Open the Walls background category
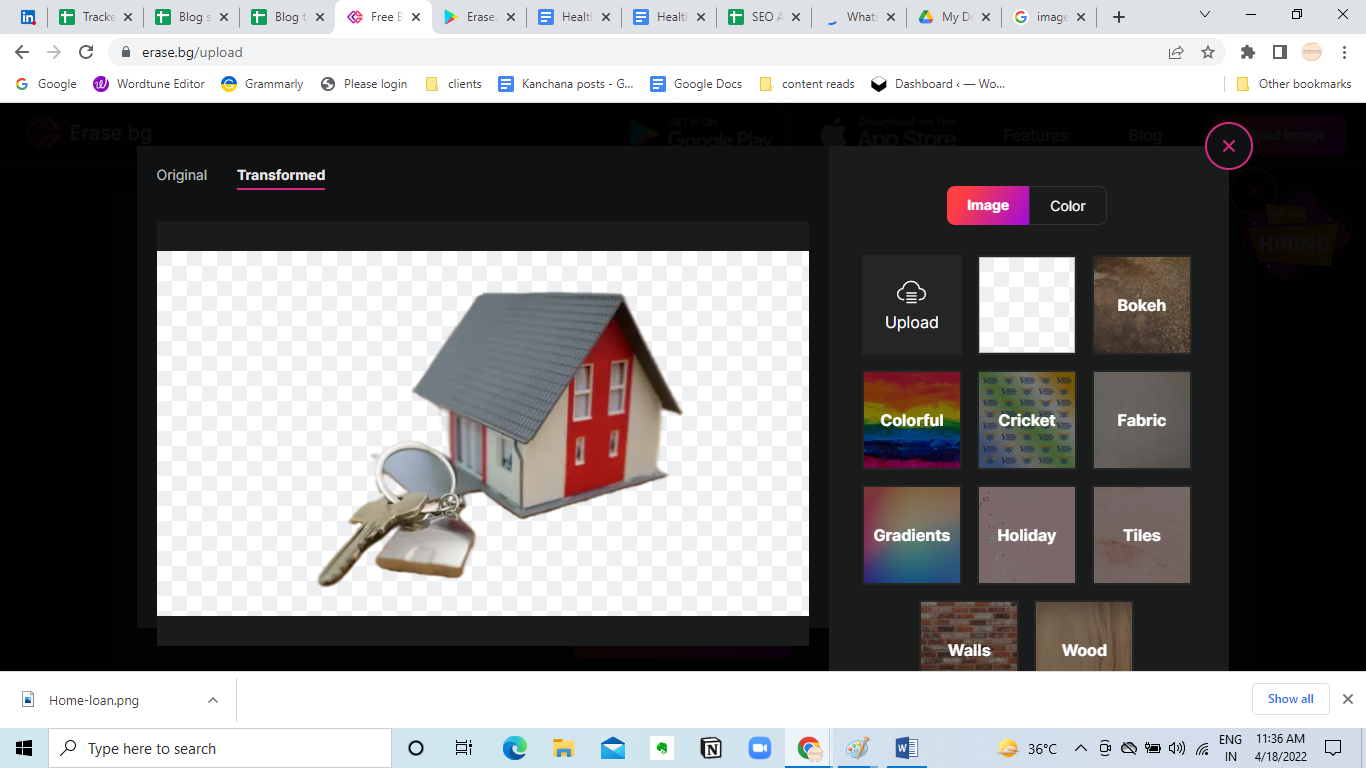The image size is (1366, 768). click(969, 636)
